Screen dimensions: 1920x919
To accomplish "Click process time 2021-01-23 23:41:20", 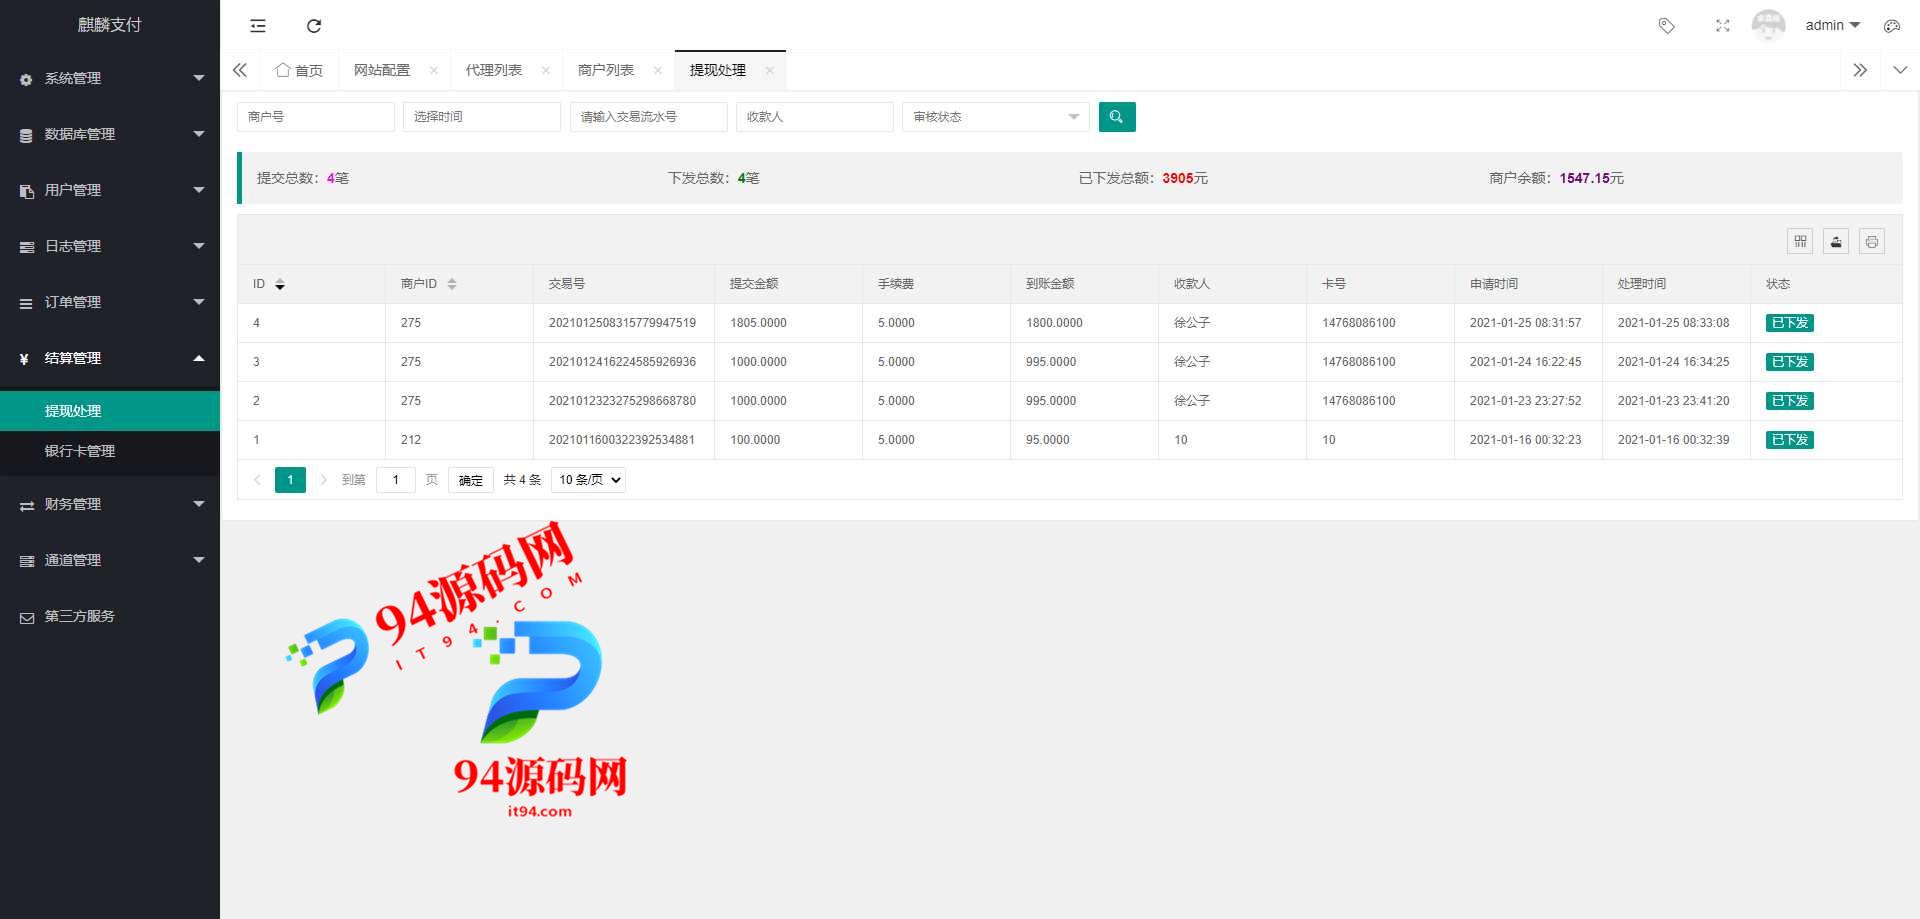I will (1674, 401).
